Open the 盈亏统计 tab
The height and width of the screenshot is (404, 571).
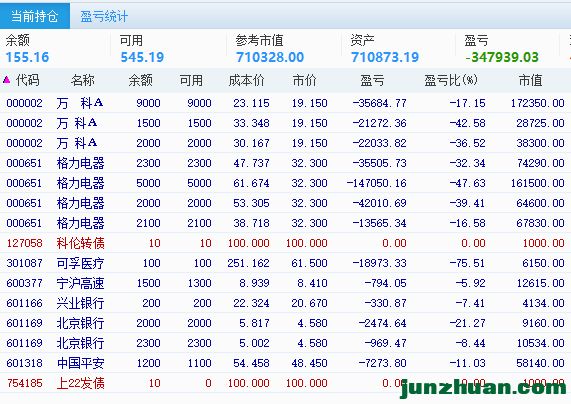pos(104,16)
